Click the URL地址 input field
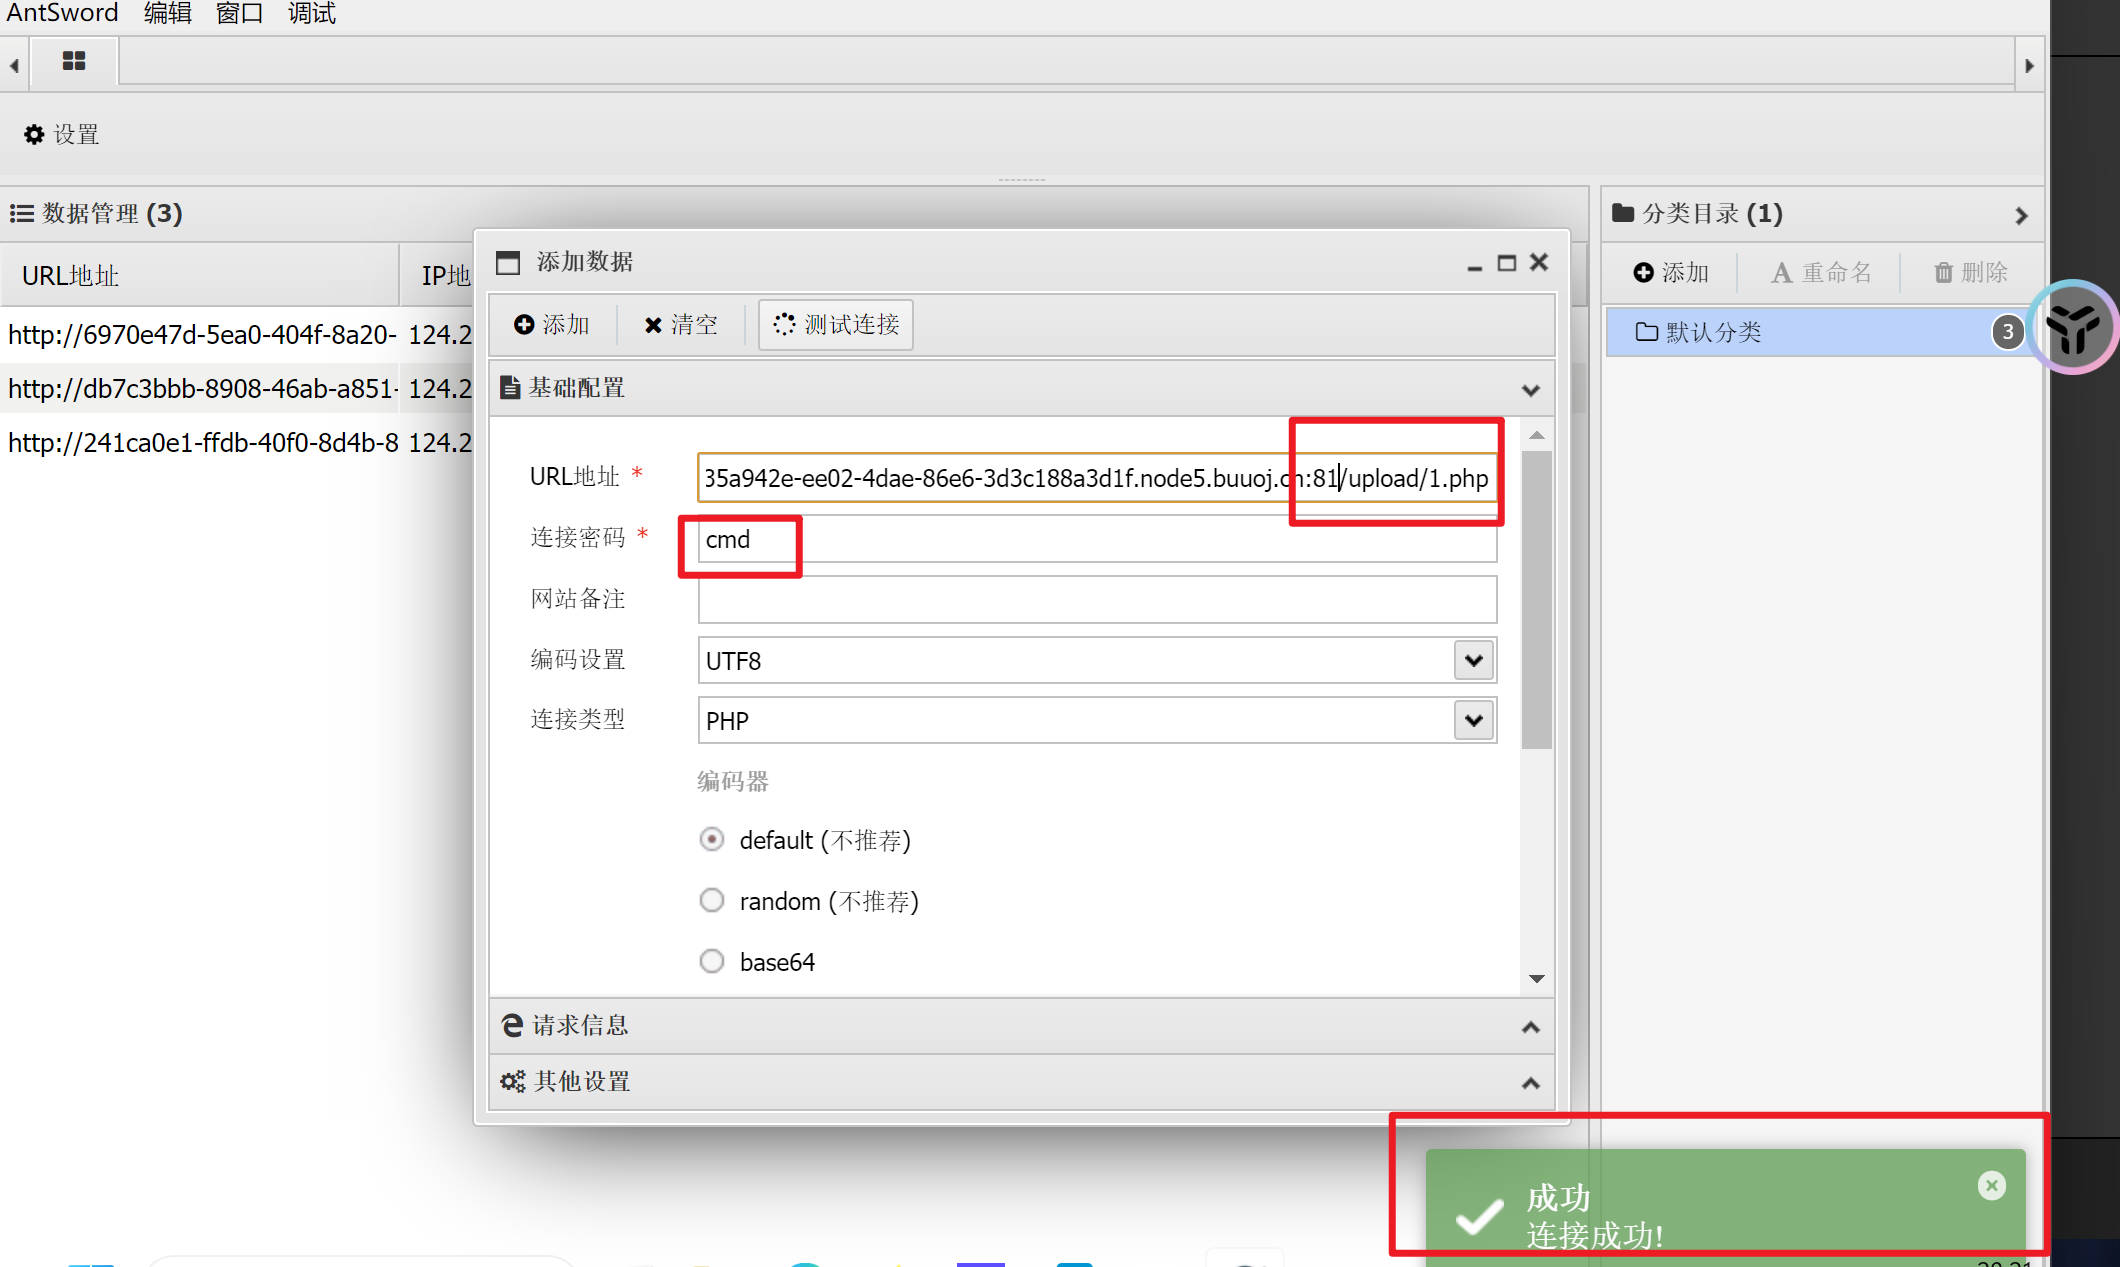The height and width of the screenshot is (1267, 2120). point(1097,478)
